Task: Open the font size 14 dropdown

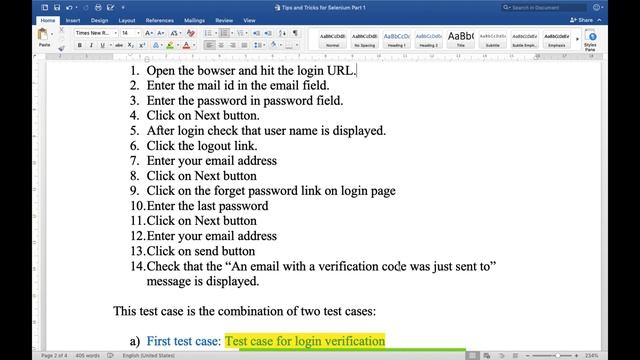Action: (x=138, y=33)
